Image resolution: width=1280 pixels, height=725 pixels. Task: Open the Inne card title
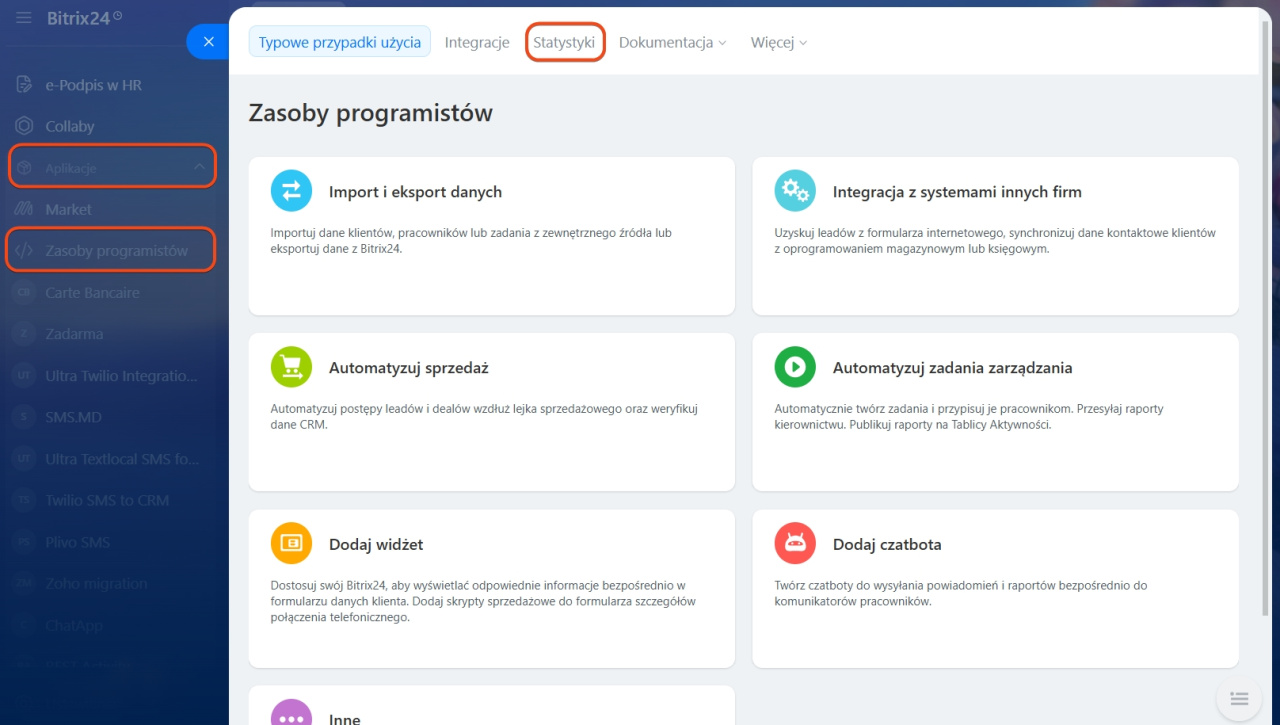345,718
